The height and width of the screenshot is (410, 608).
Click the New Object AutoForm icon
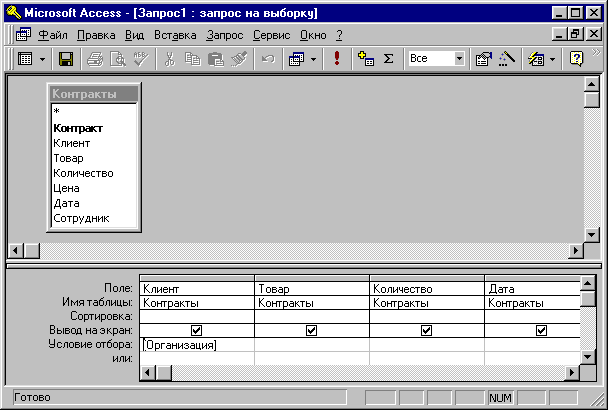pyautogui.click(x=536, y=59)
